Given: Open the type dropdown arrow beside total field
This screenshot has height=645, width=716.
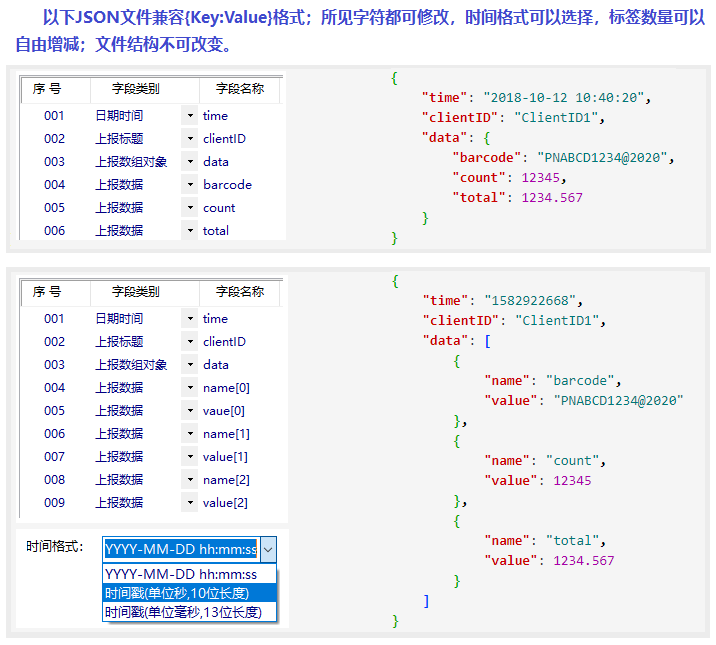Looking at the screenshot, I should point(190,231).
